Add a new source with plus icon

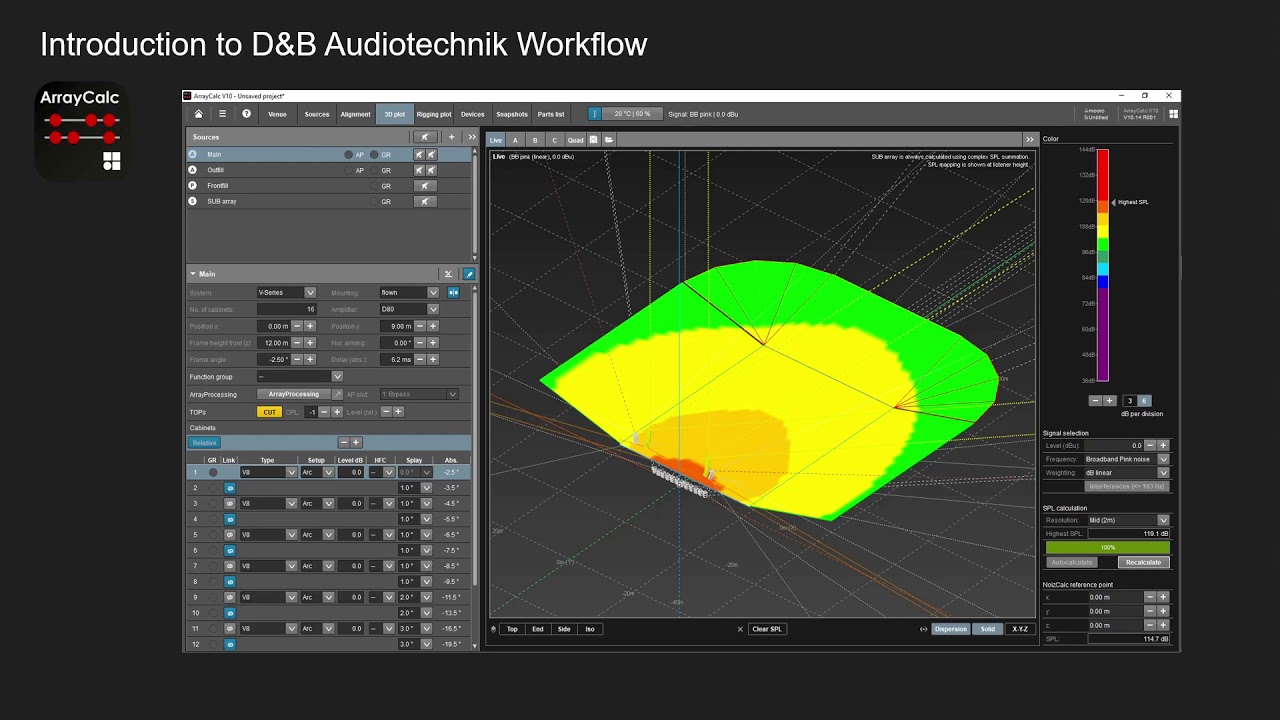tap(451, 137)
